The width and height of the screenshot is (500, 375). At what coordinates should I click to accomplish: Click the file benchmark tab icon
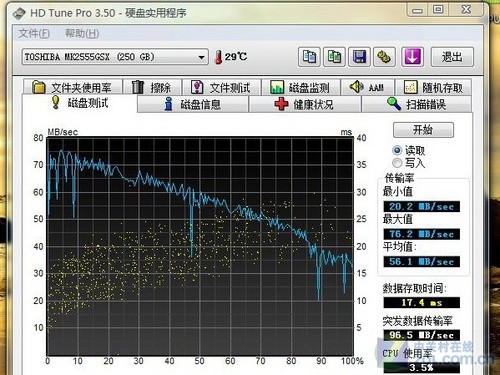[197, 87]
